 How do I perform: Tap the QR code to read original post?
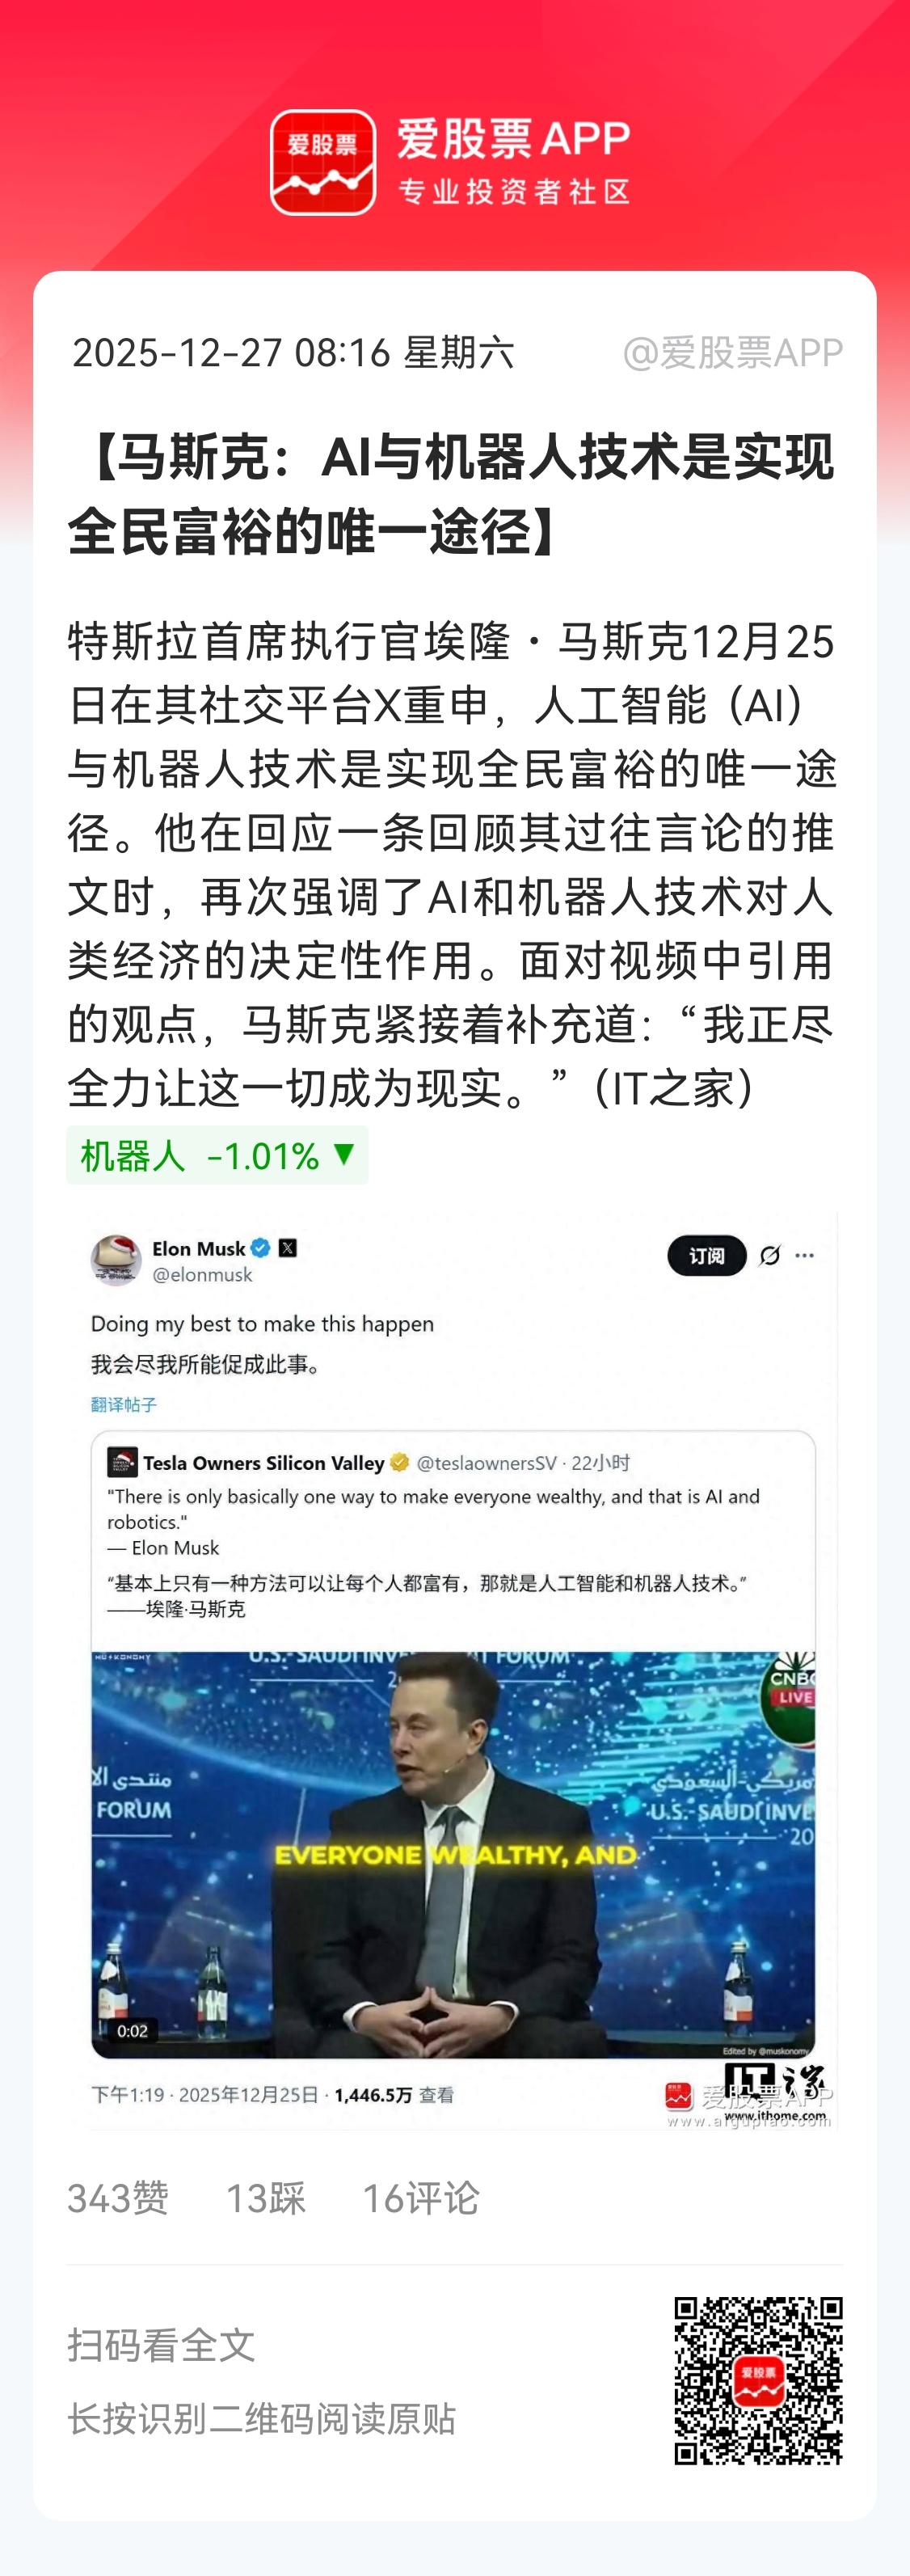tap(758, 2380)
